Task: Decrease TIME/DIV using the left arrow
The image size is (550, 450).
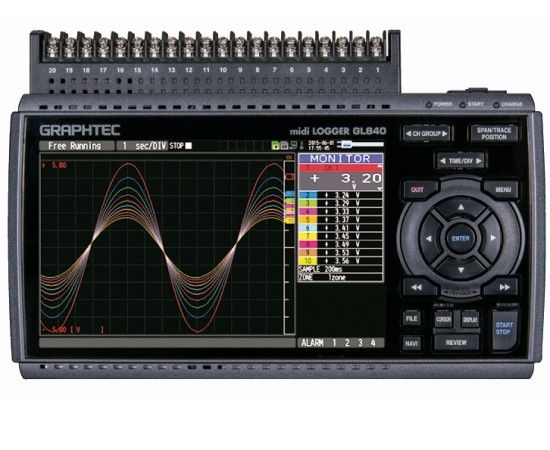Action: point(443,161)
